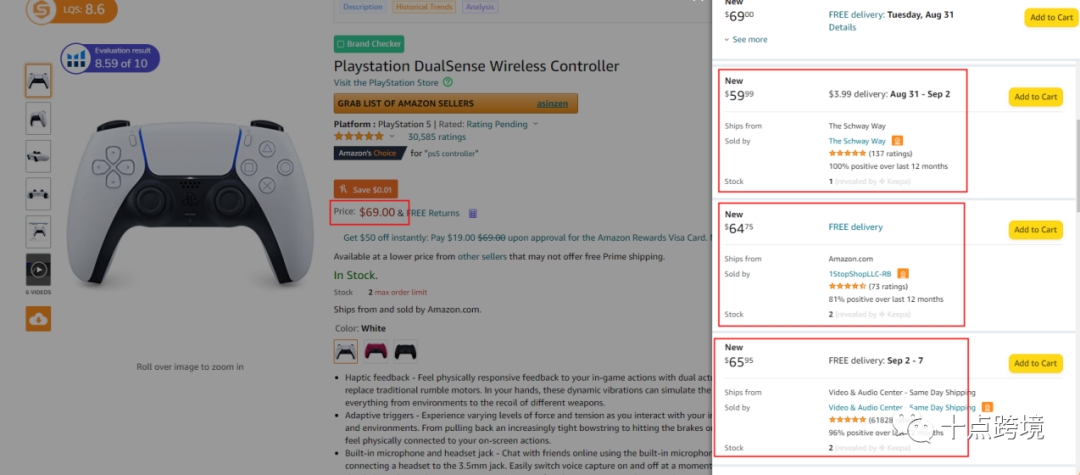Play the 6 VIDEOS thumbnail
This screenshot has width=1080, height=475.
click(38, 270)
